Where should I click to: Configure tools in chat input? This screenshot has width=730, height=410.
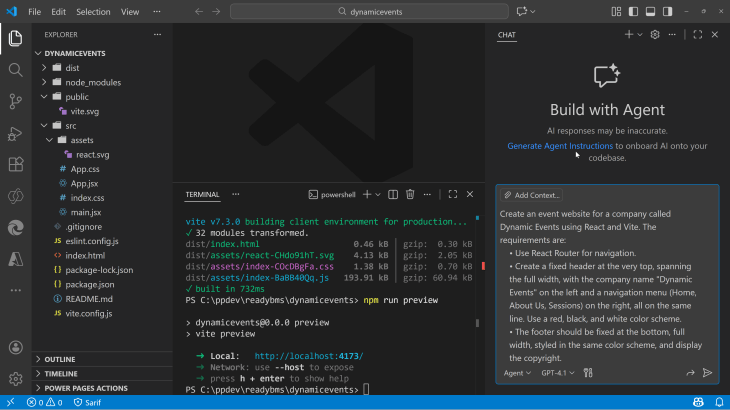point(588,373)
